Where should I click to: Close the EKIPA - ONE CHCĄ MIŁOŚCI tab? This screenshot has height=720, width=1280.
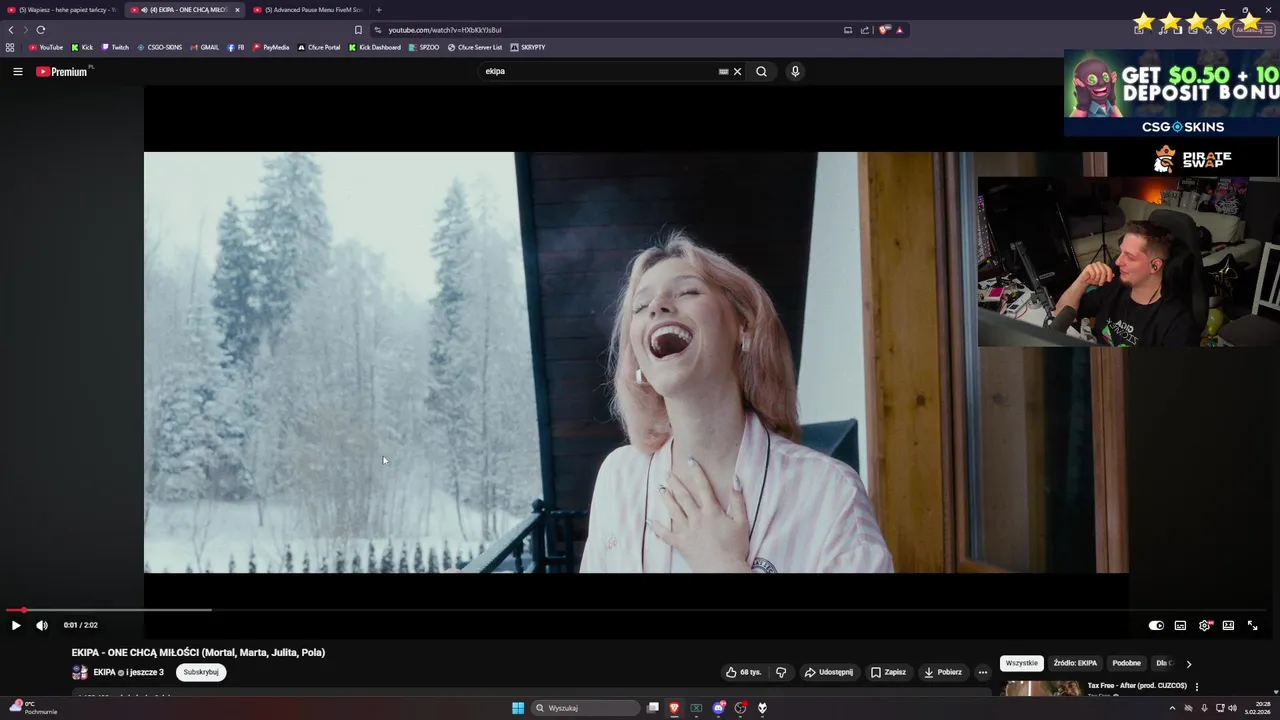tap(237, 10)
